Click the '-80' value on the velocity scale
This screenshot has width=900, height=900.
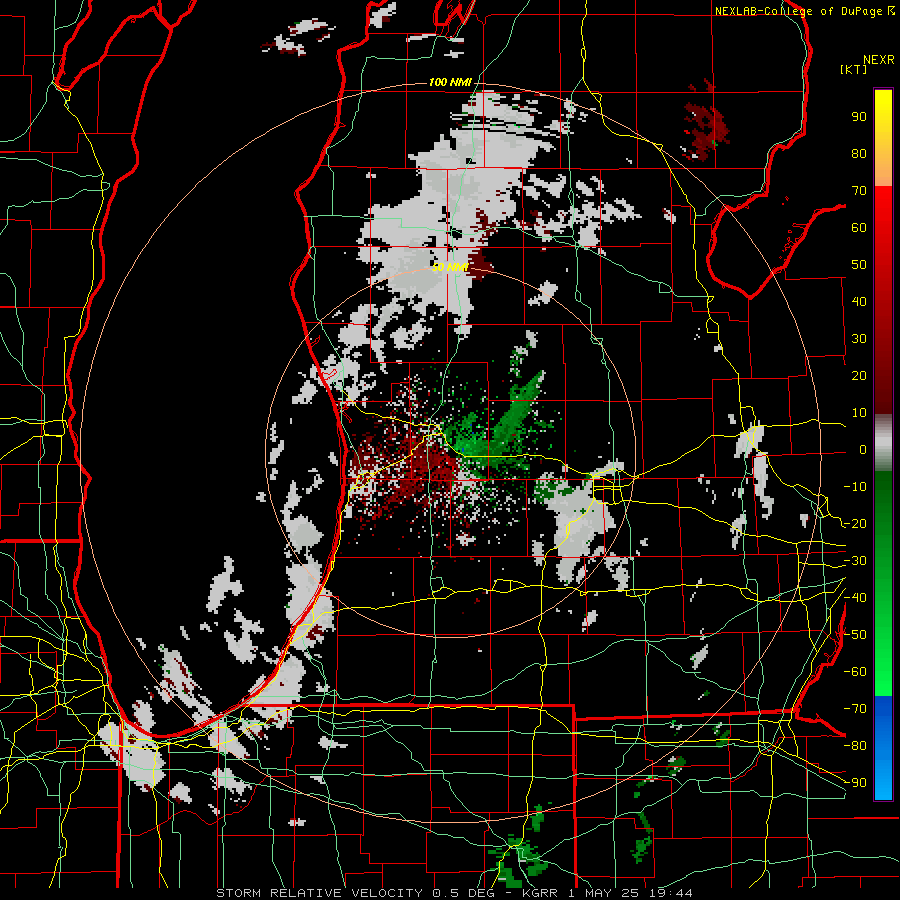pos(855,746)
